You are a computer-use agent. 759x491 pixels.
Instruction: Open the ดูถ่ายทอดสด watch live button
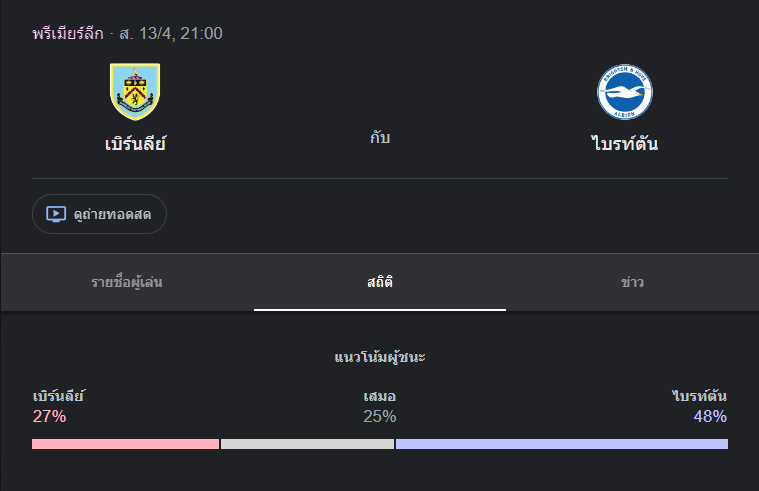pyautogui.click(x=99, y=214)
